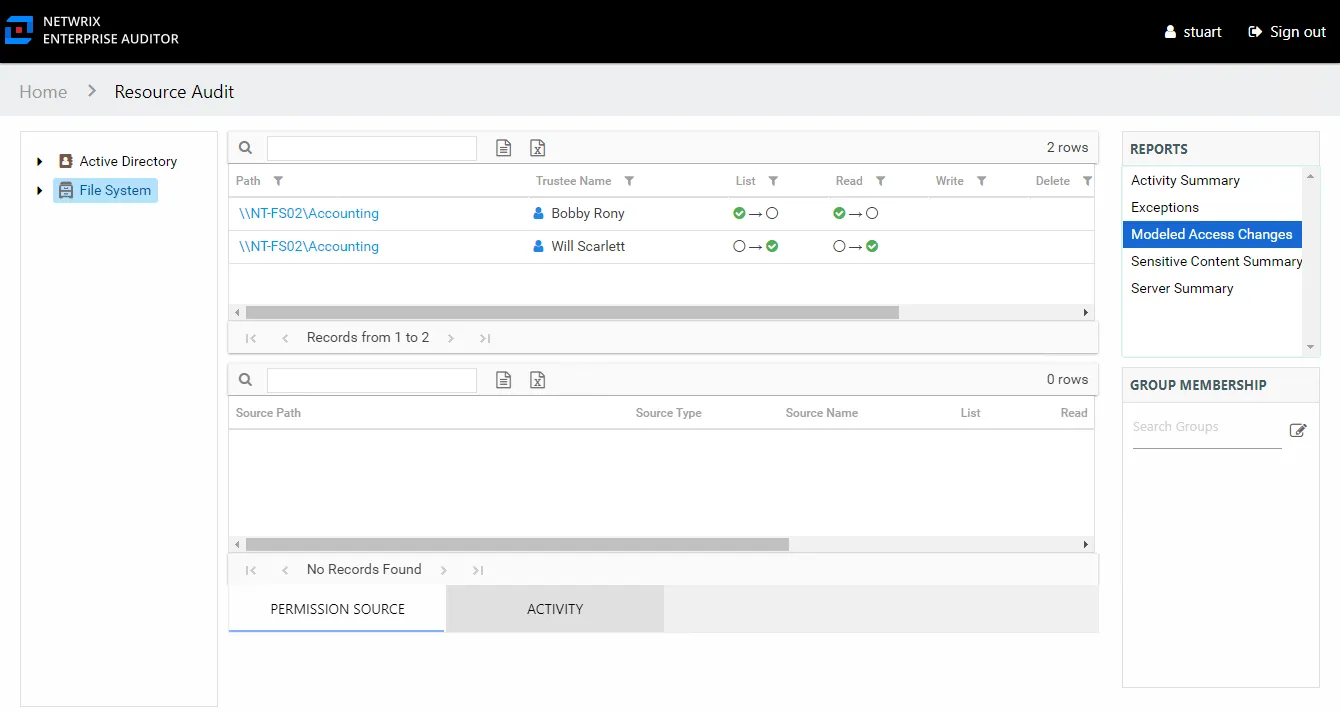The image size is (1340, 712).
Task: Go to first page in the upper table pager
Action: (251, 338)
